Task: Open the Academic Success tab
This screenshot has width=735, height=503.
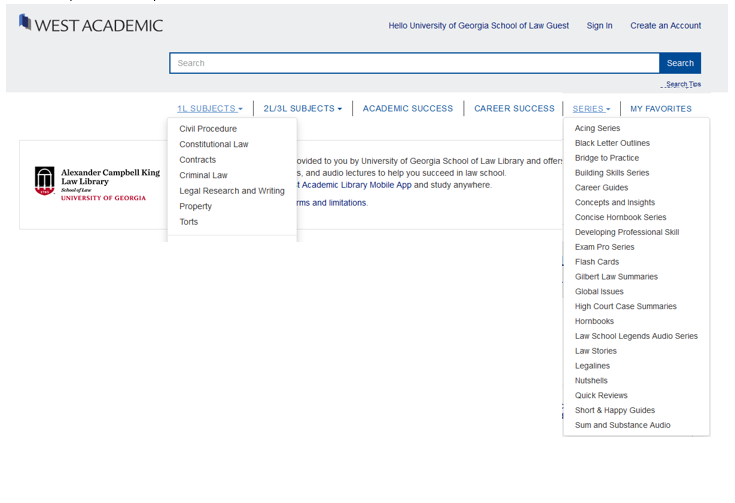Action: (408, 109)
